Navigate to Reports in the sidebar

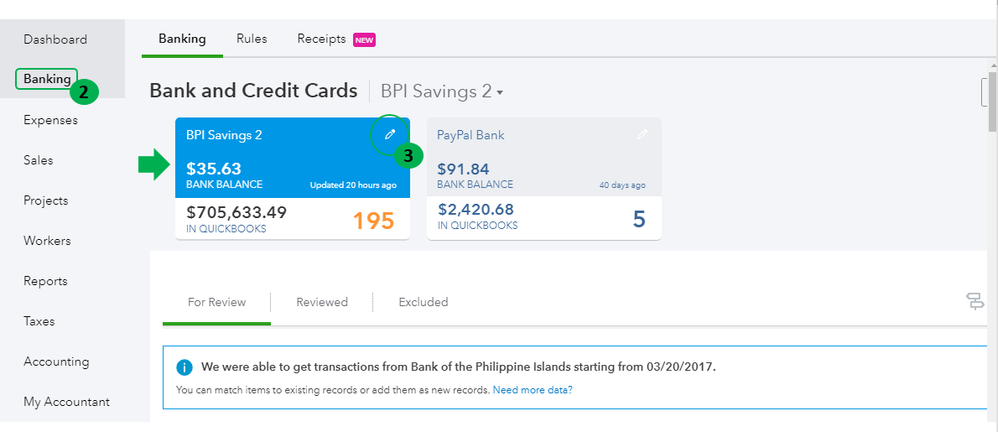(45, 281)
